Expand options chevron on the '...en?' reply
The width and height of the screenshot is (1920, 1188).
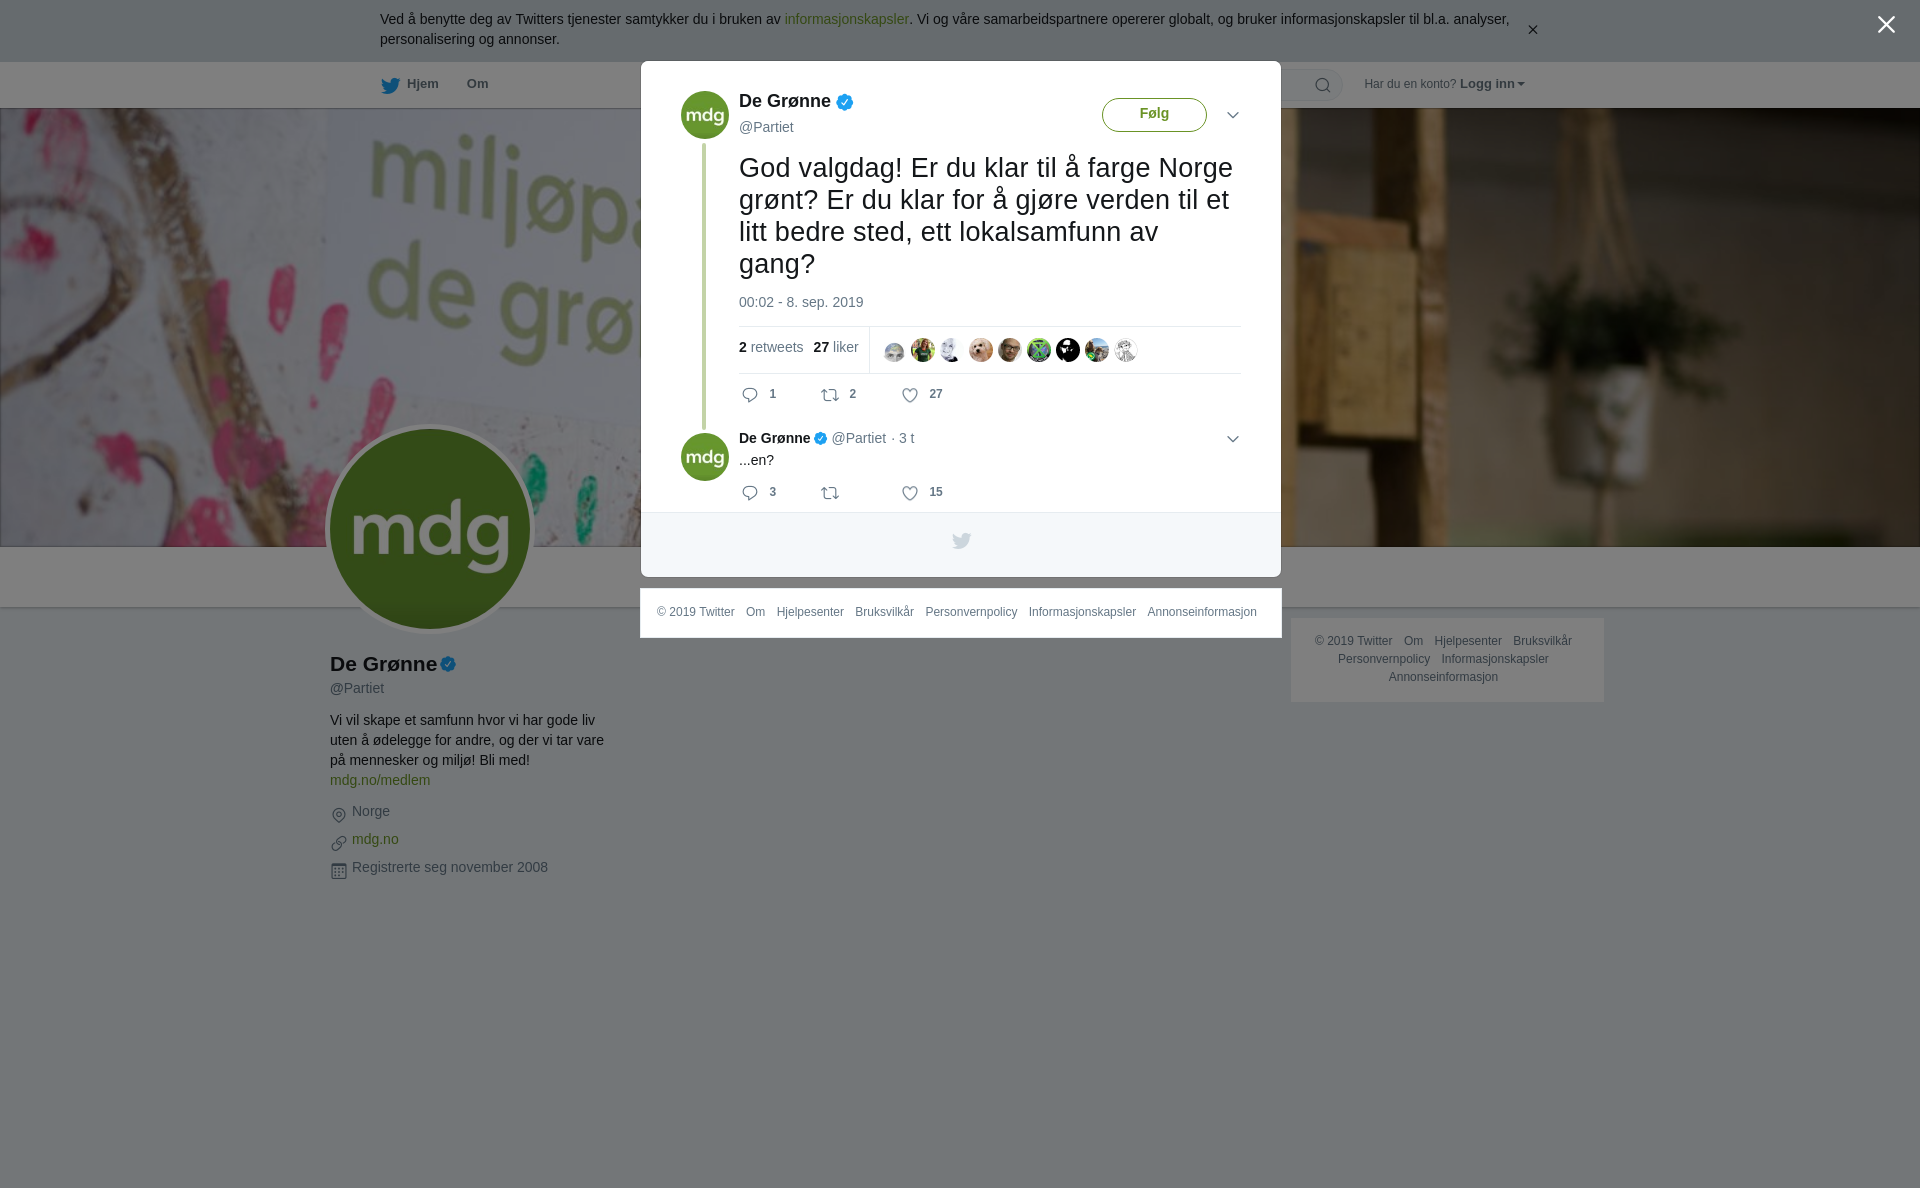point(1233,439)
